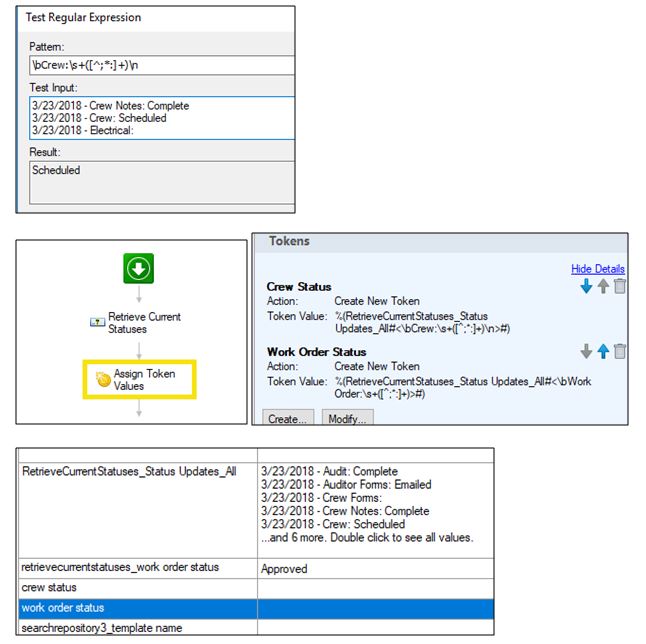Click the gray down arrow for Work Order Status
This screenshot has height=644, width=646.
tap(585, 351)
